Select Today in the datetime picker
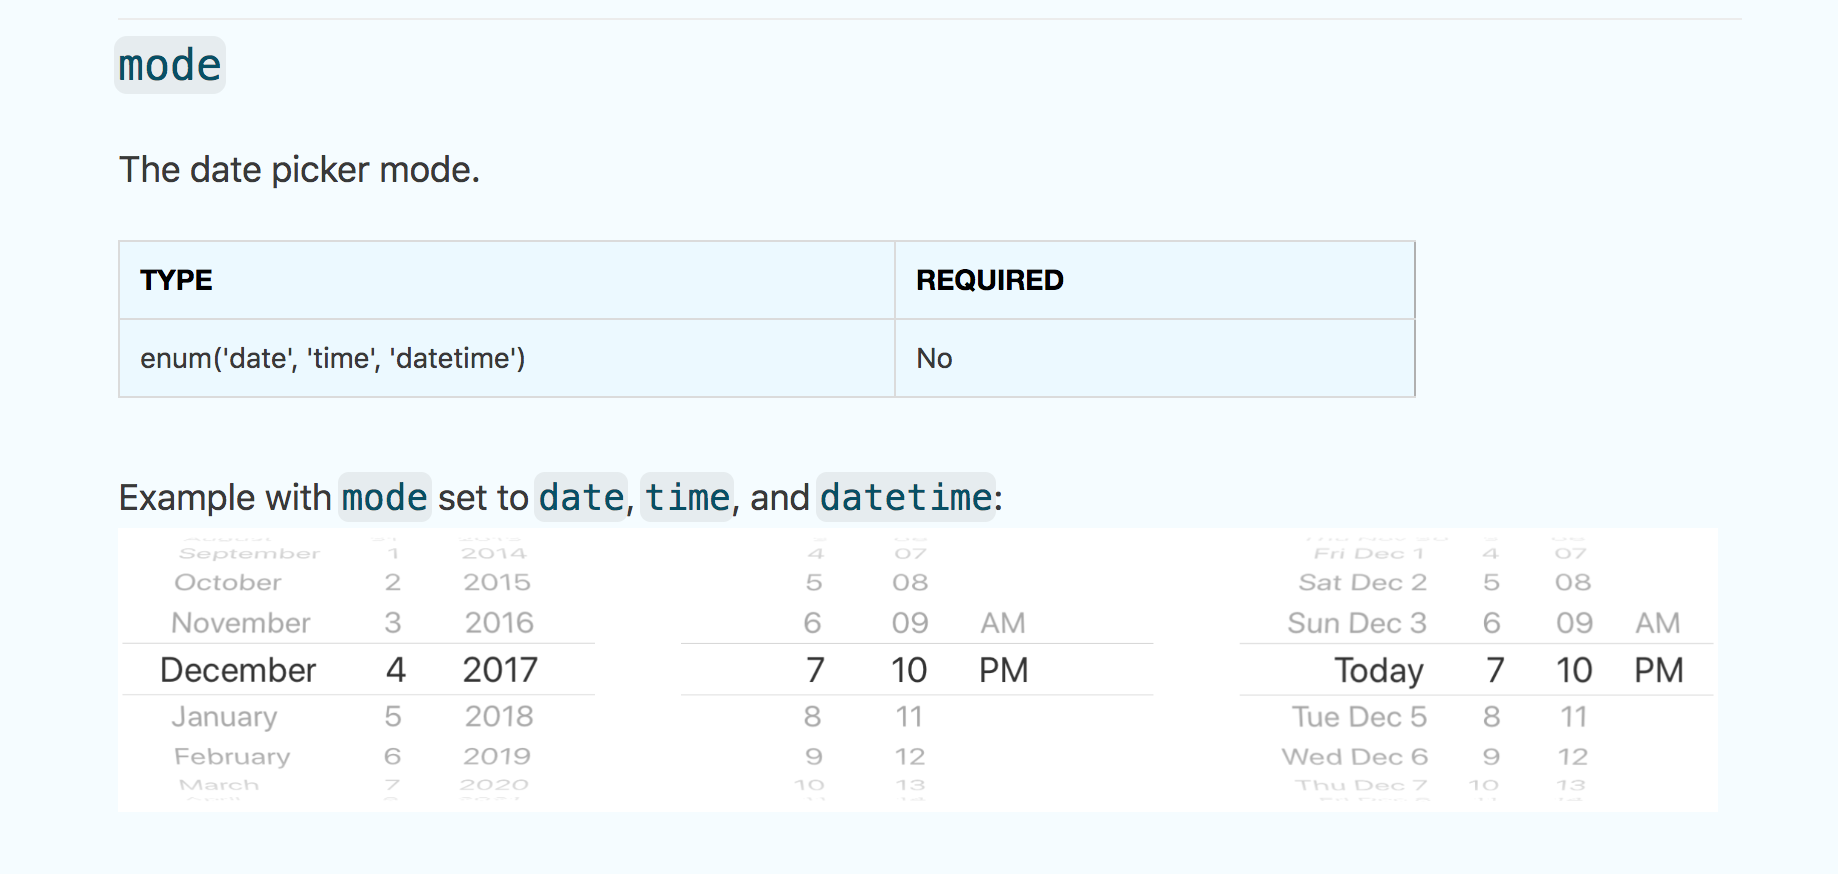Screen dimensions: 1838x874 click(1378, 670)
